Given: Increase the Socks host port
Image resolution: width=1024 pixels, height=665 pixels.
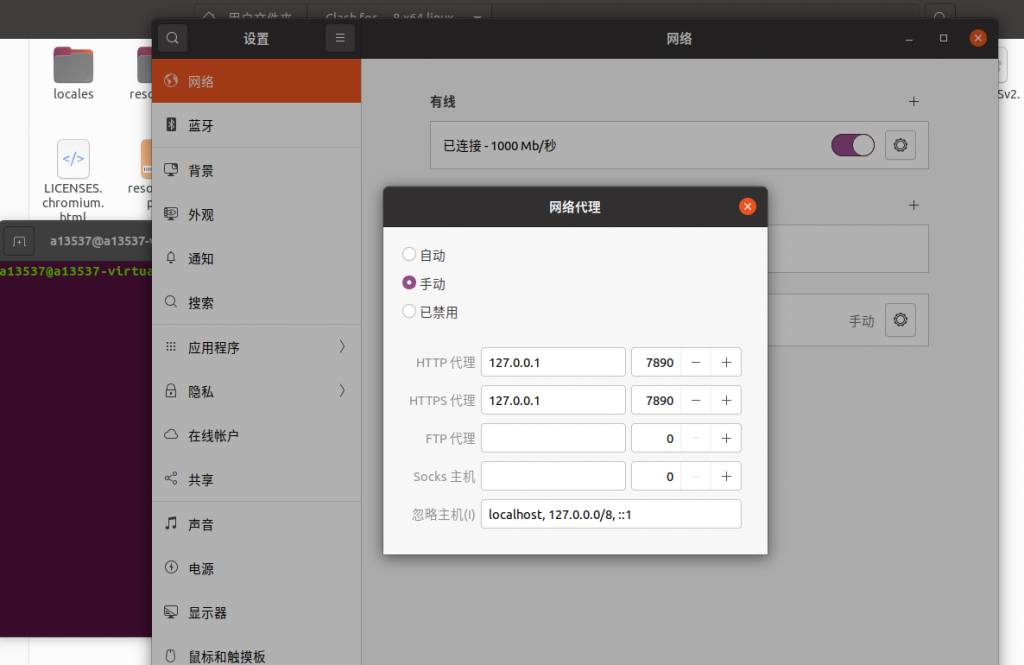Looking at the screenshot, I should [726, 476].
